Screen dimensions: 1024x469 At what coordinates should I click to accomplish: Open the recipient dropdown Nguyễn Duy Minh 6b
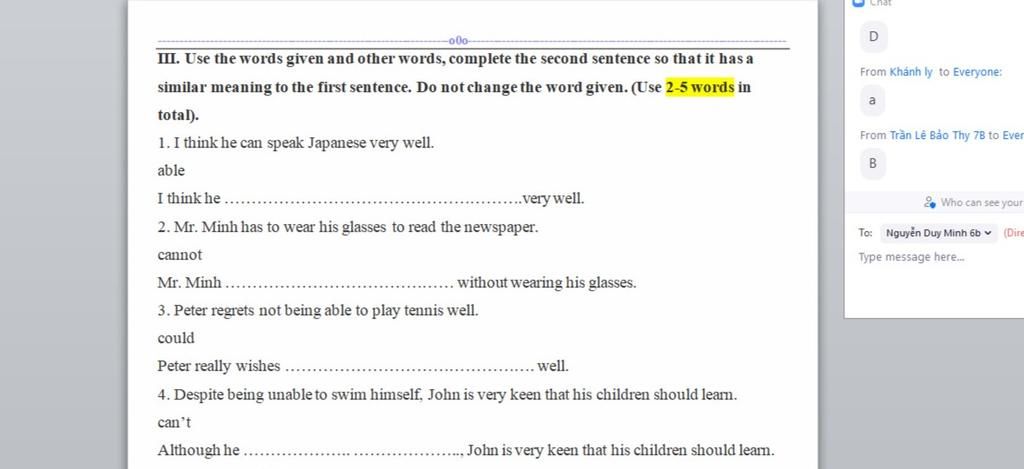pos(939,233)
